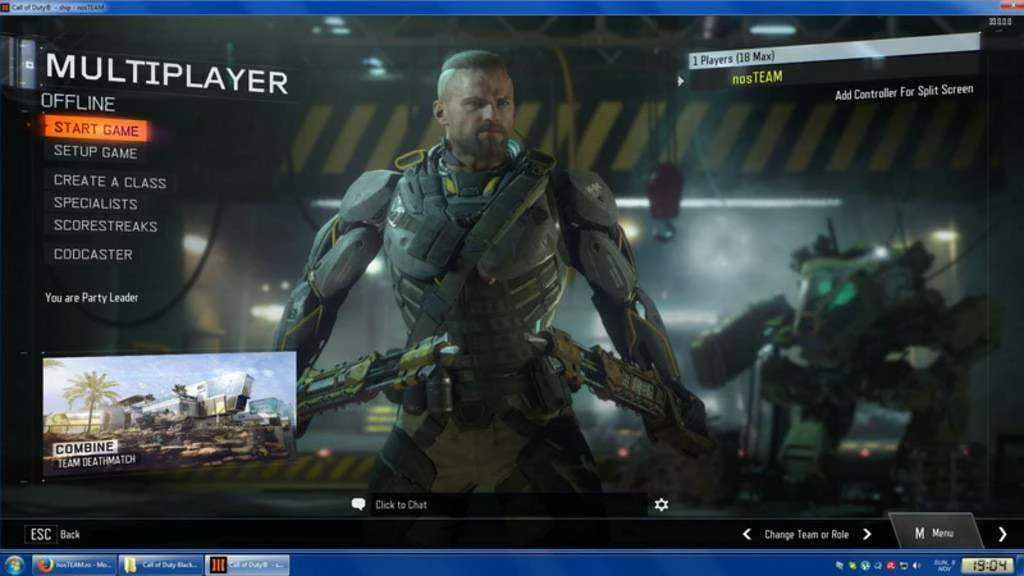Screen dimensions: 1024x576
Task: Open the Windows Start orb
Action: (14, 565)
